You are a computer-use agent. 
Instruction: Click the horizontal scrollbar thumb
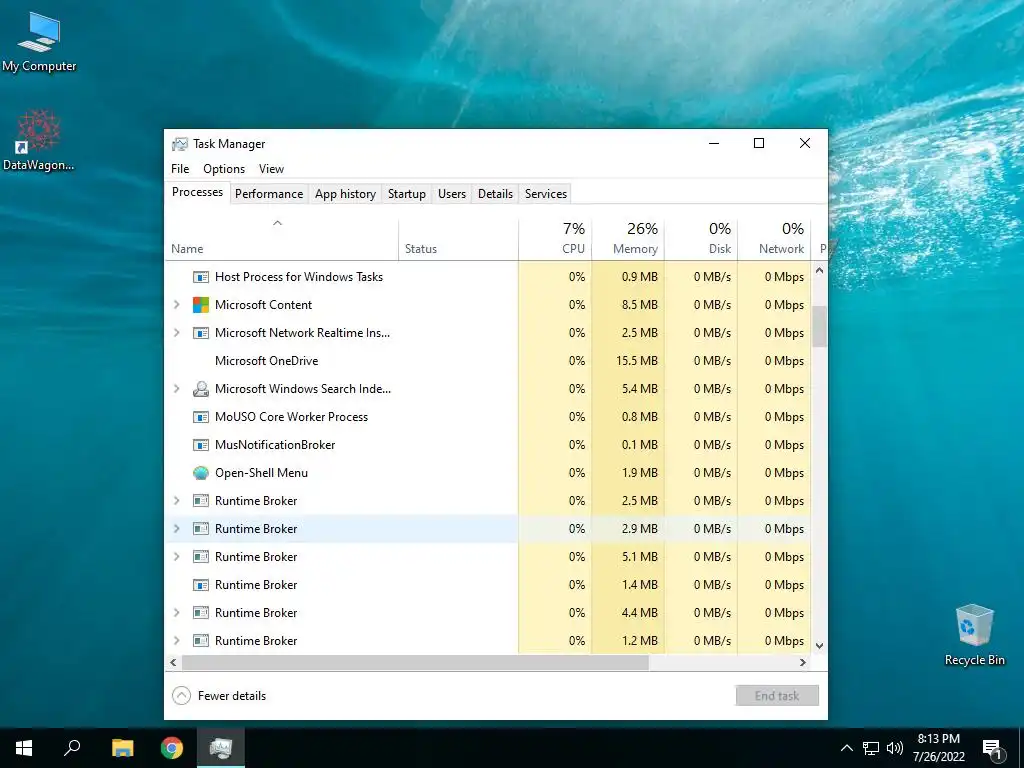tap(415, 662)
